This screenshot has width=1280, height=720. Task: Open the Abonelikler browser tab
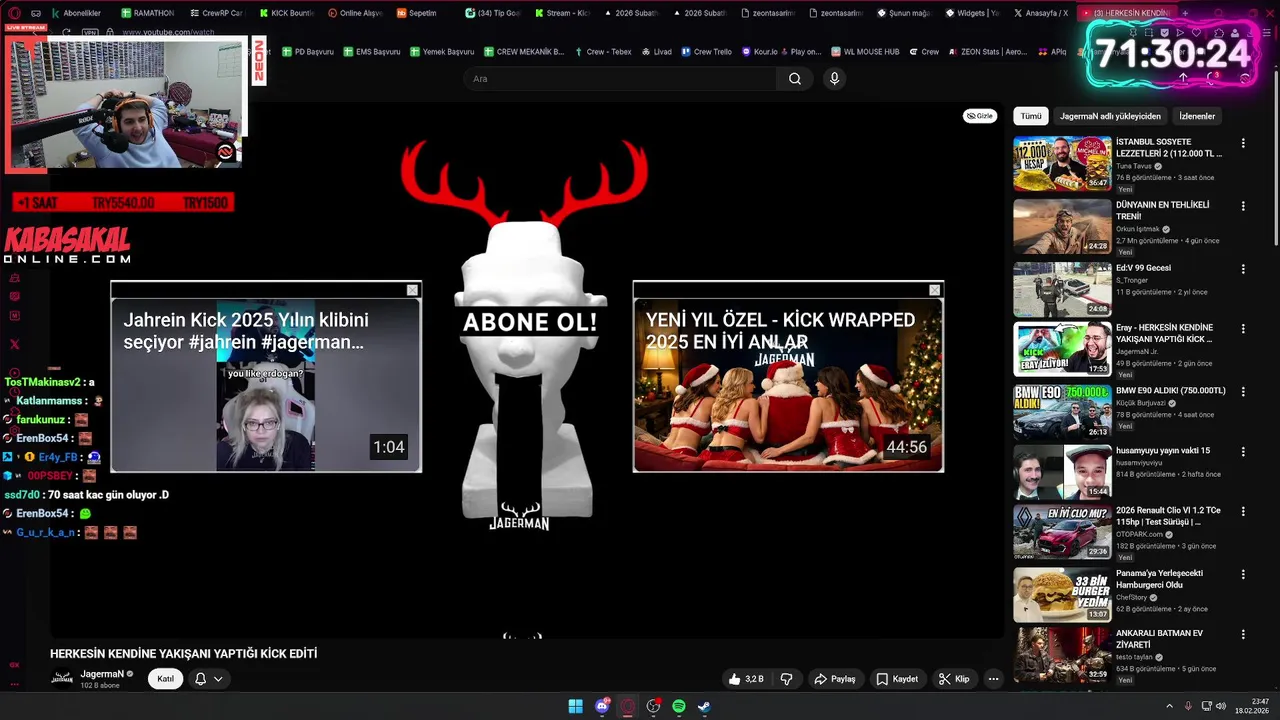[x=75, y=13]
